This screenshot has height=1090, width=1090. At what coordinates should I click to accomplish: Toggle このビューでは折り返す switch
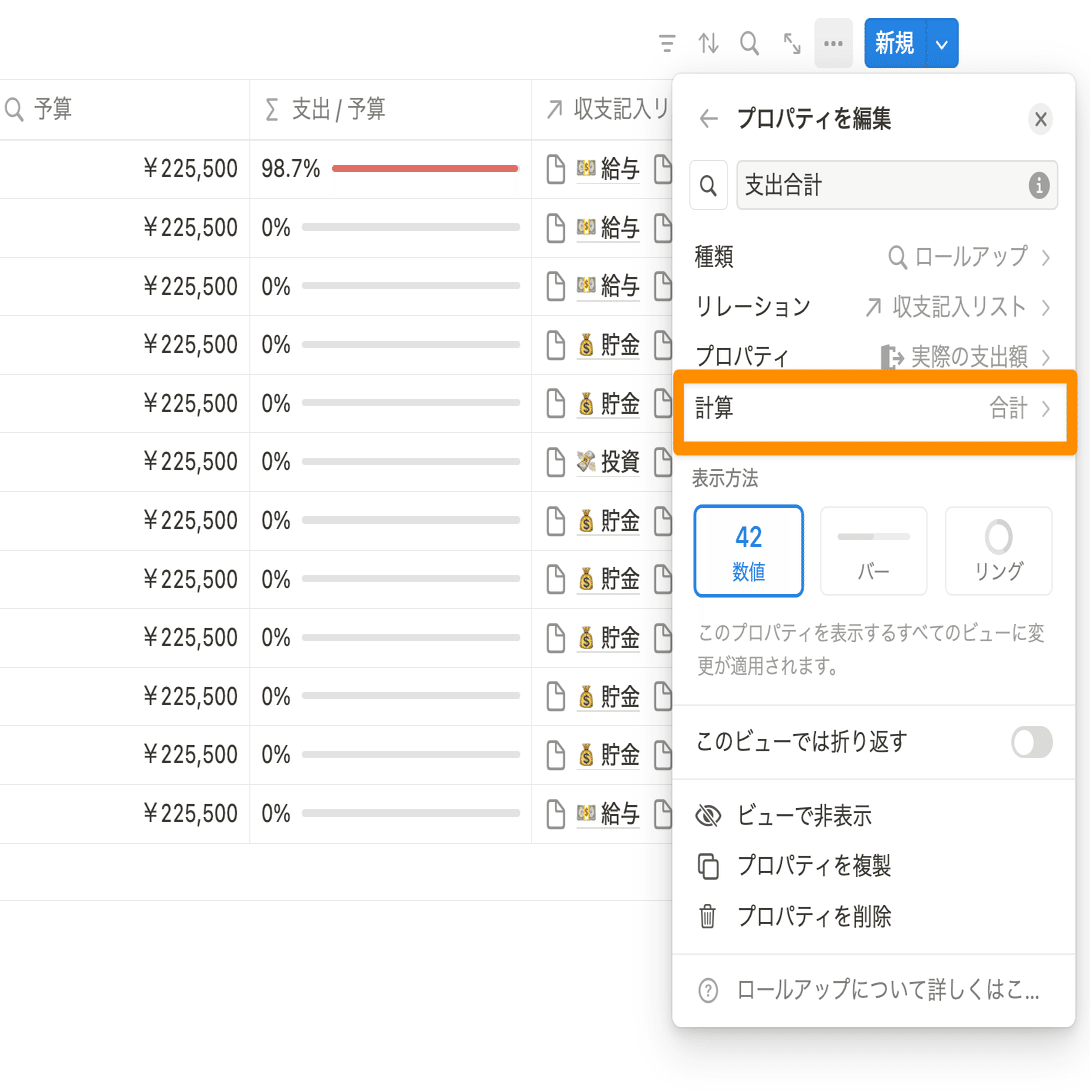pyautogui.click(x=1032, y=742)
